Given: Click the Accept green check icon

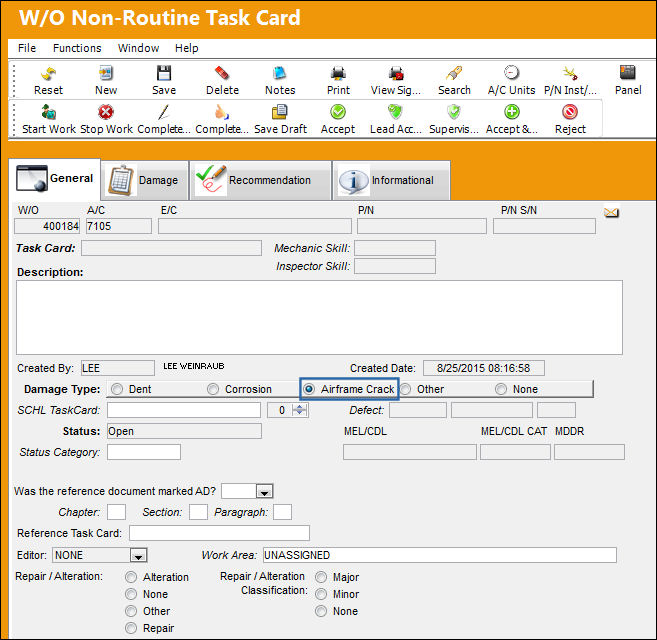Looking at the screenshot, I should click(338, 112).
